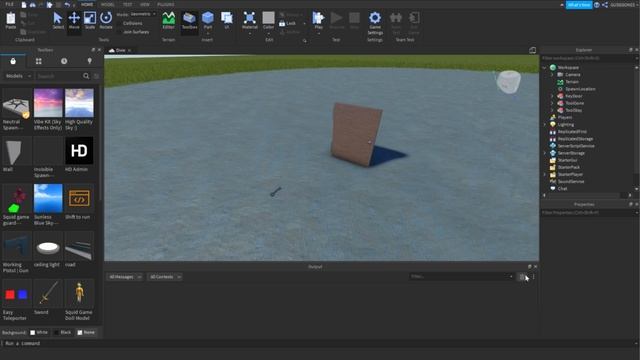
Task: Open Toolbox creations lightbulb tab
Action: [89, 61]
